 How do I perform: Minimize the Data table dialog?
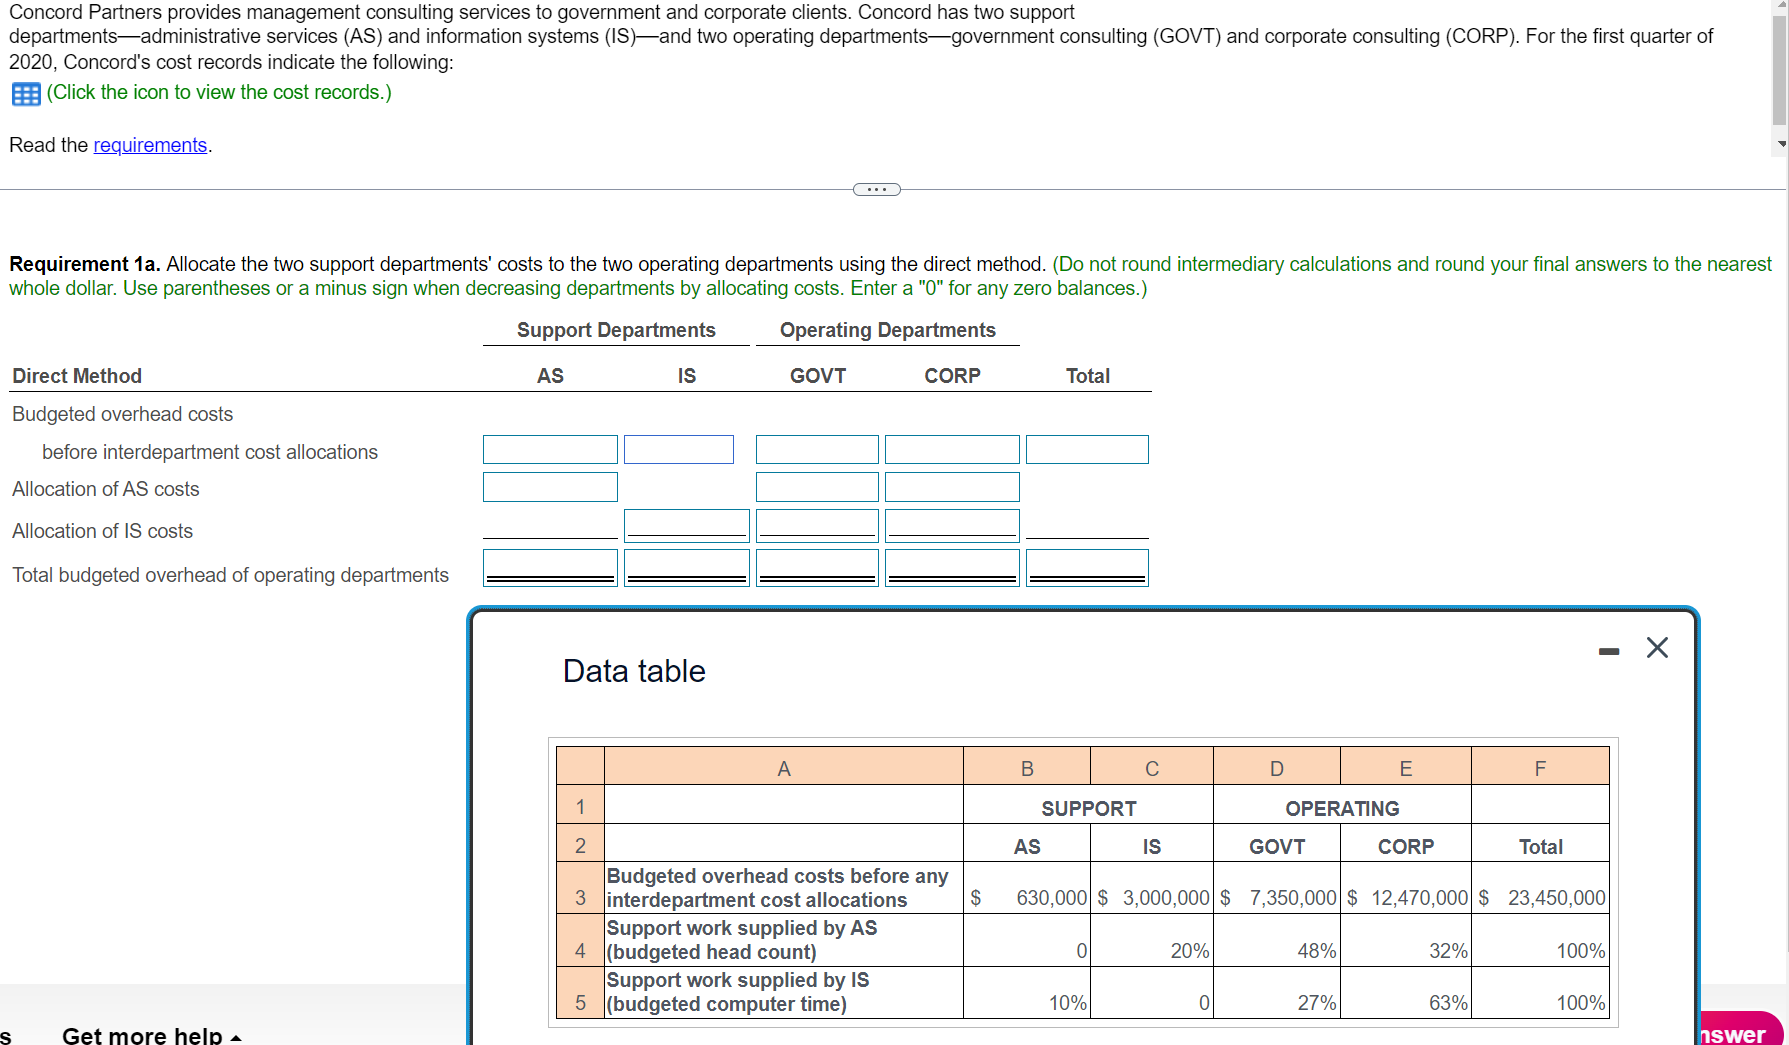1609,649
